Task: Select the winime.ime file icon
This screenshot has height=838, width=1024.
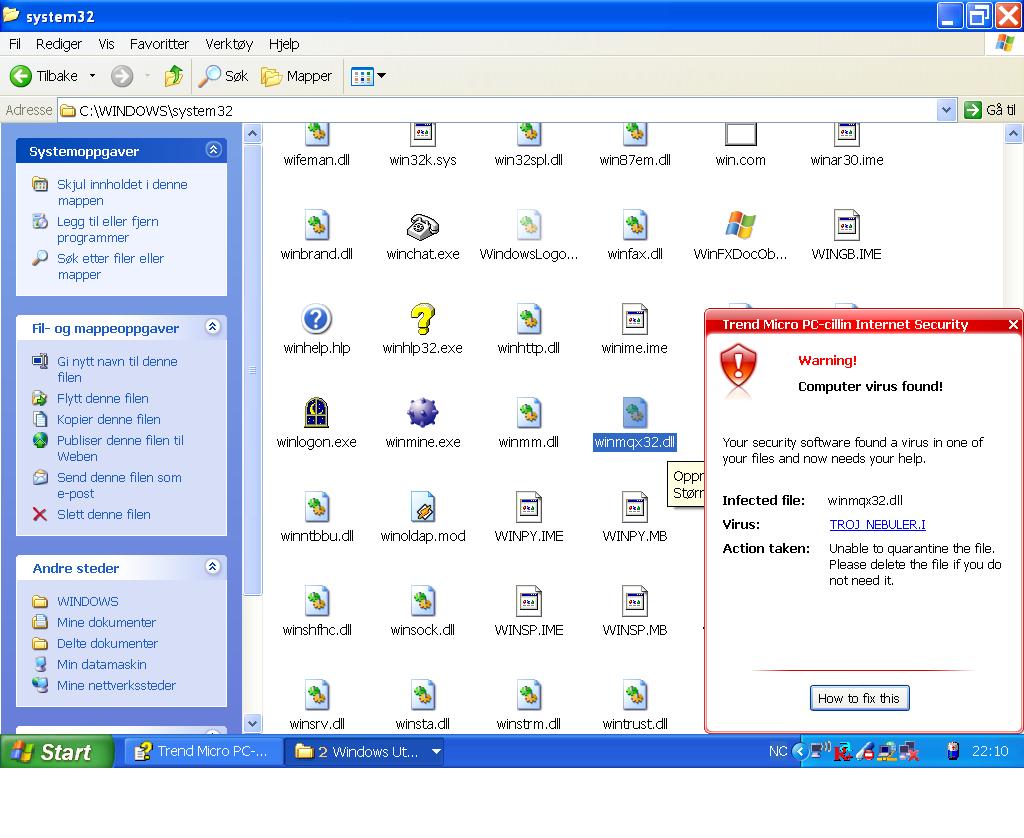Action: click(x=634, y=320)
